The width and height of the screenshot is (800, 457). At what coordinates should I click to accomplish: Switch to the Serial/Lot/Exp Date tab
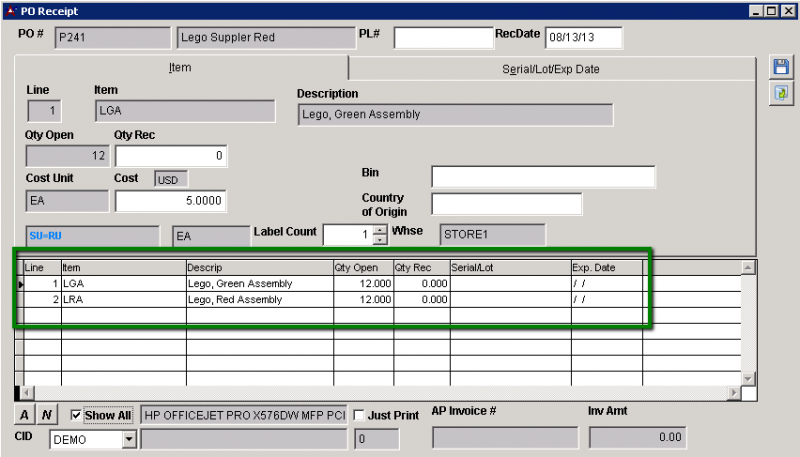point(550,69)
